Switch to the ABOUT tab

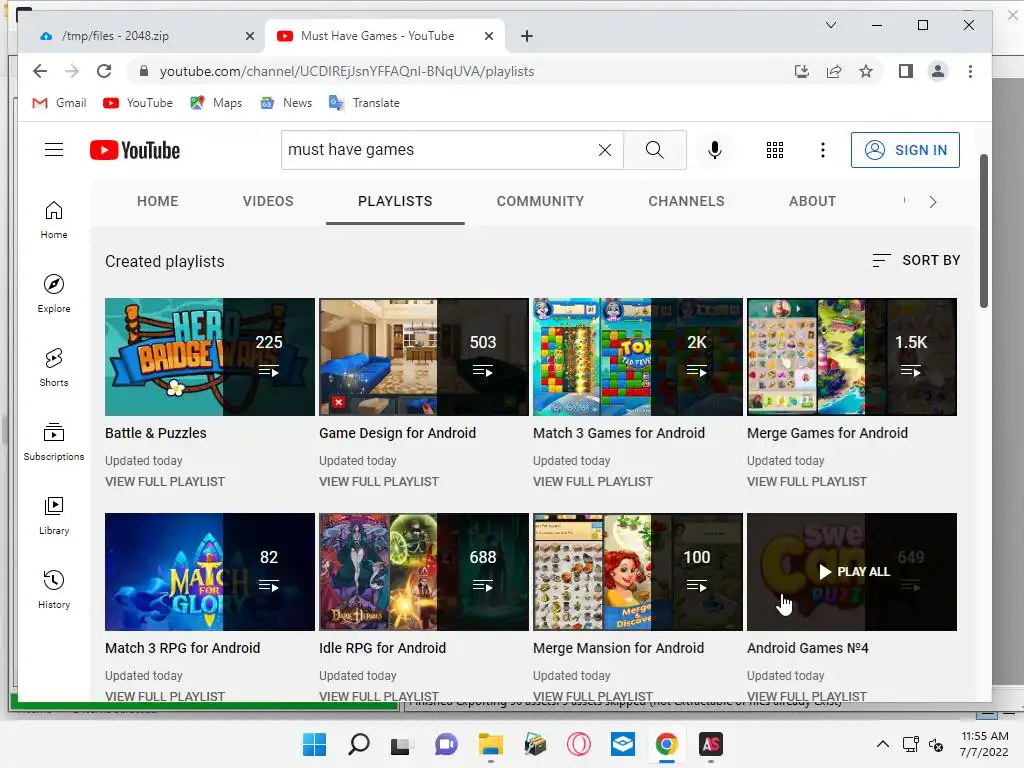812,201
